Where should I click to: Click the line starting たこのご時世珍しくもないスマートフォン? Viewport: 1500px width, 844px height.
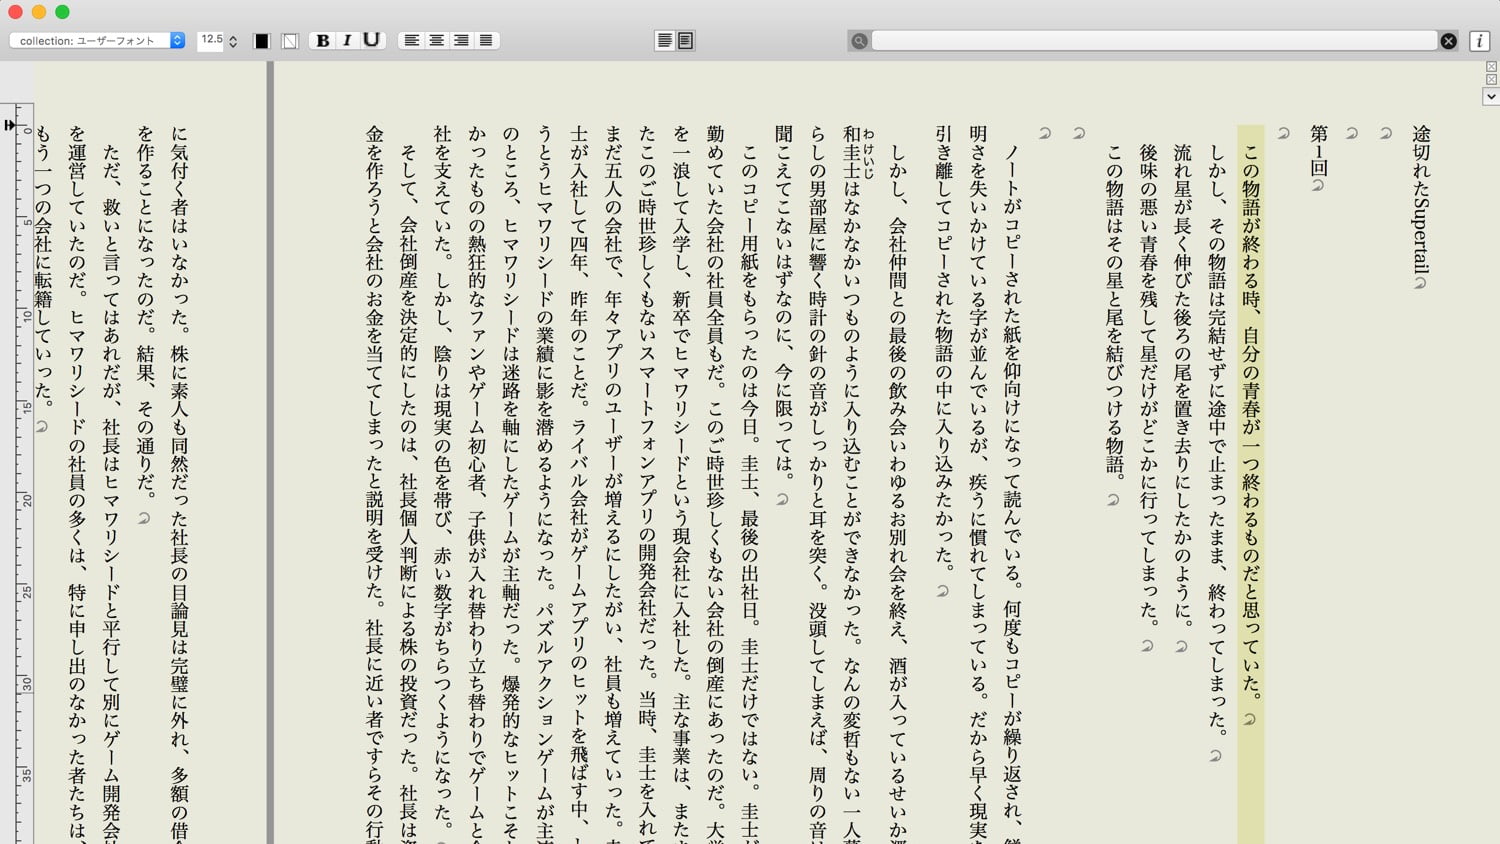[x=647, y=484]
